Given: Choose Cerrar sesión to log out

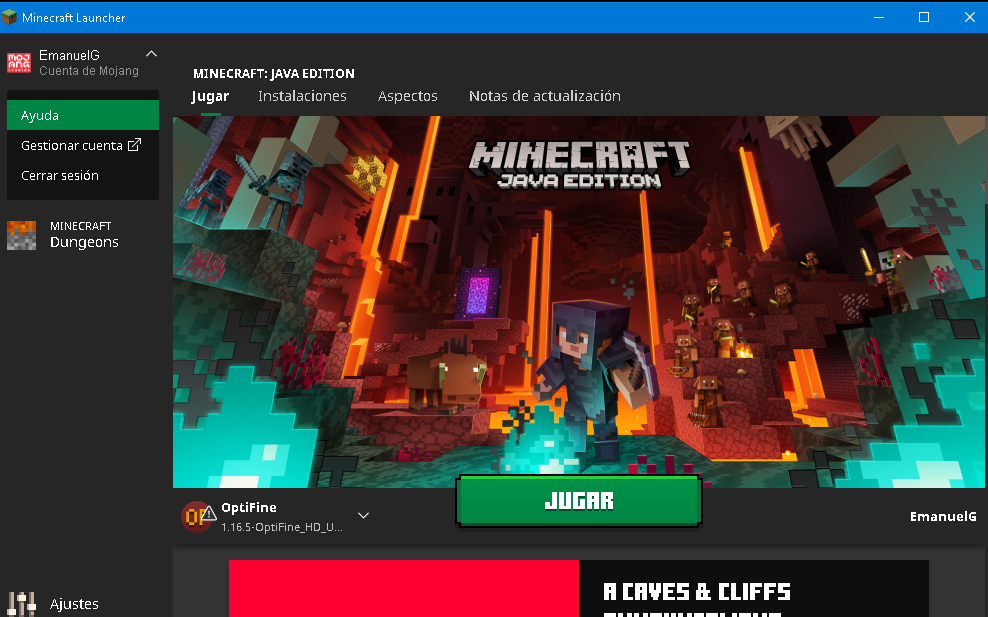Looking at the screenshot, I should click(x=60, y=176).
